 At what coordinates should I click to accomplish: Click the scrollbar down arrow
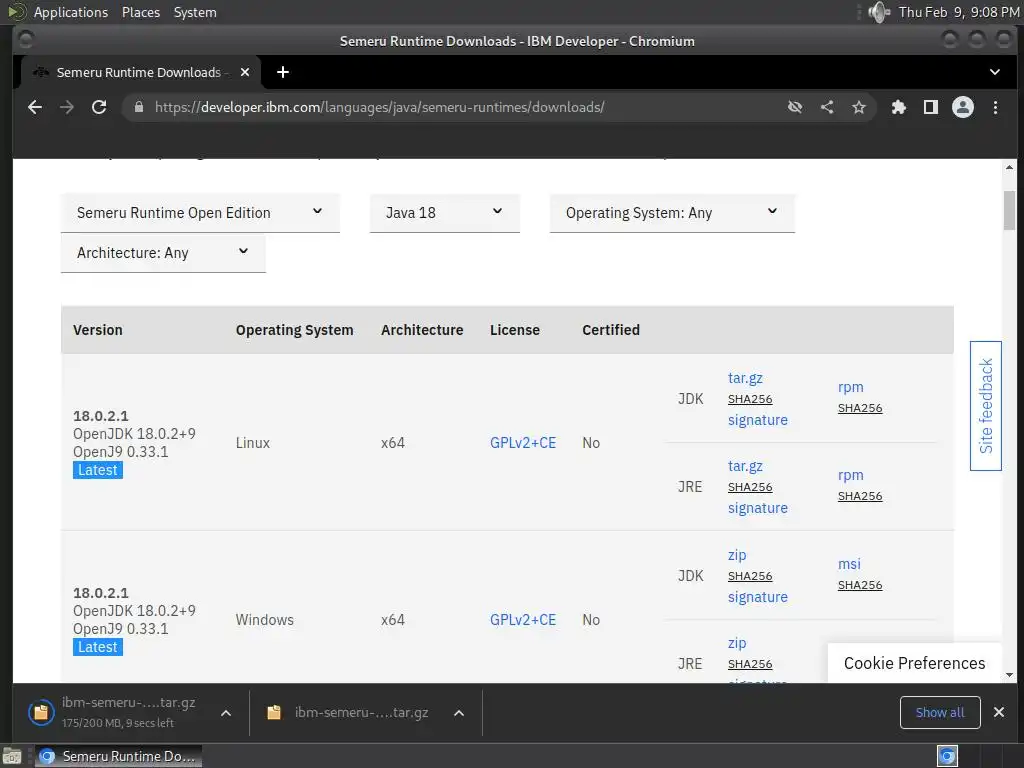click(x=1010, y=675)
